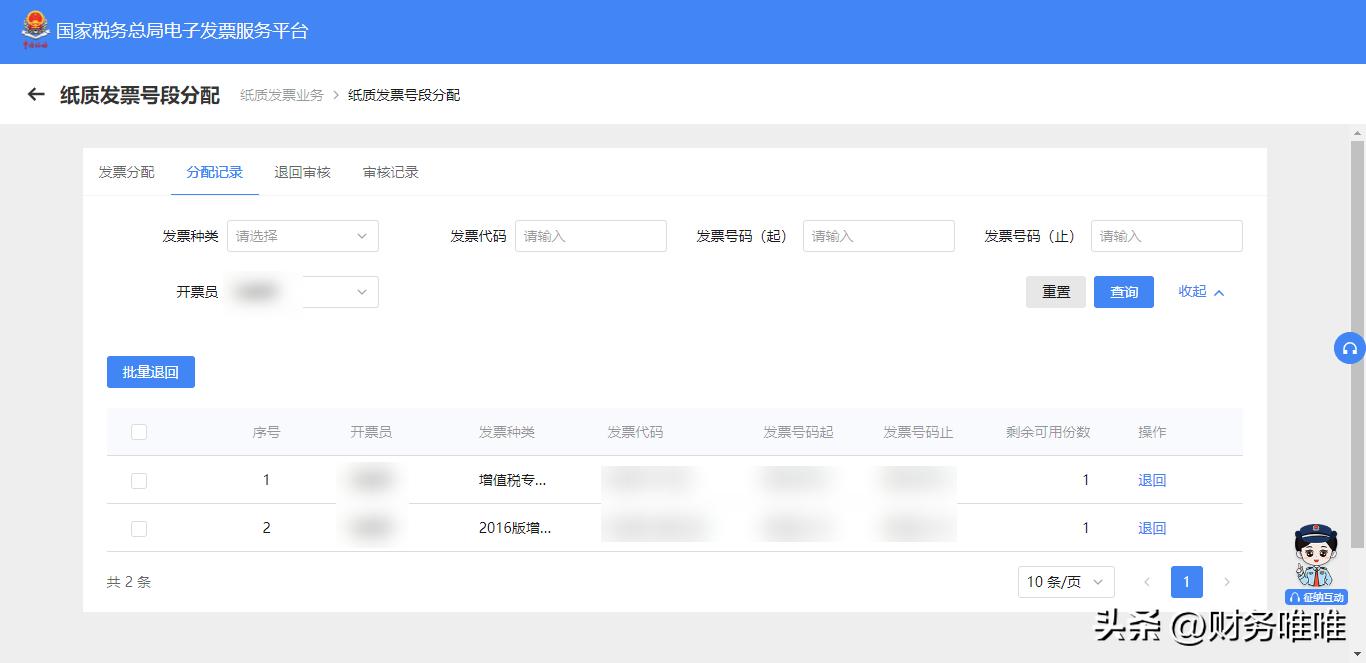Click the pagination next-page arrow
Image resolution: width=1366 pixels, height=663 pixels.
tap(1227, 581)
